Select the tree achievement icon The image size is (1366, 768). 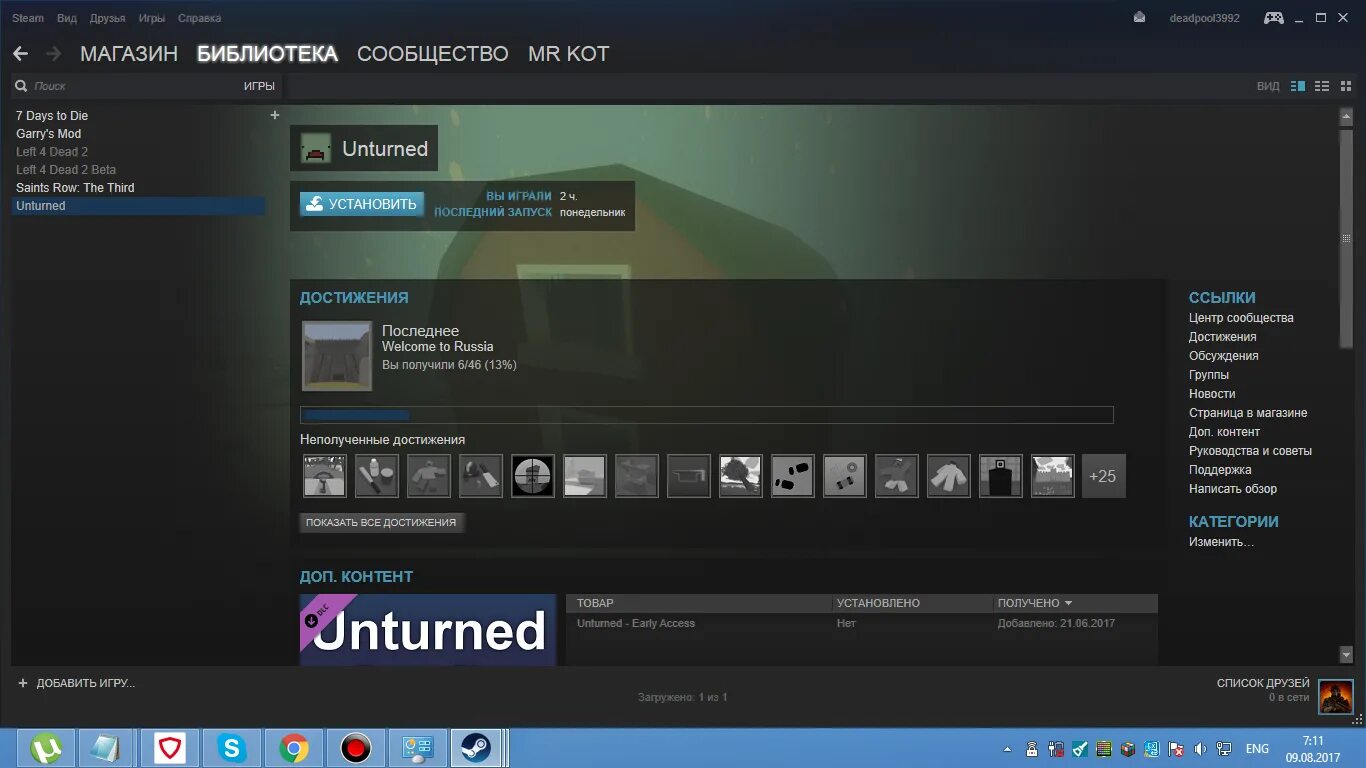pyautogui.click(x=741, y=476)
